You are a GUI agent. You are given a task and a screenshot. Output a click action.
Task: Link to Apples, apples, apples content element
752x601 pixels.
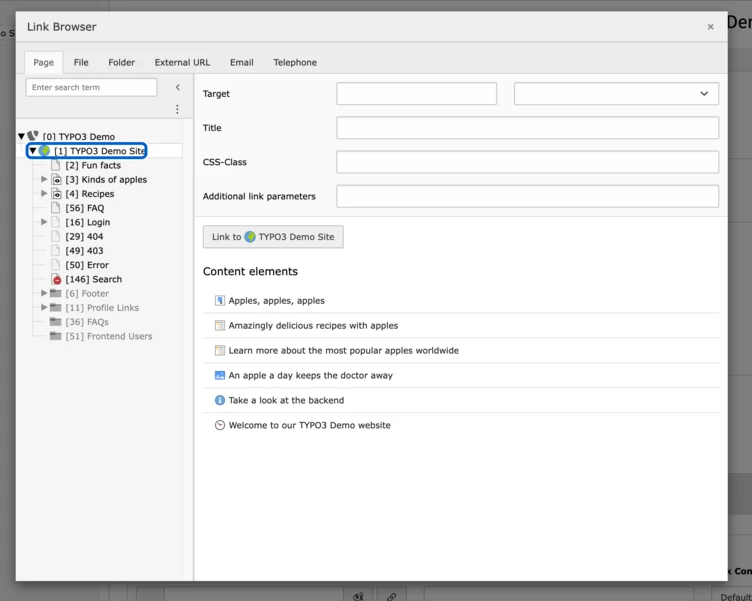click(277, 301)
